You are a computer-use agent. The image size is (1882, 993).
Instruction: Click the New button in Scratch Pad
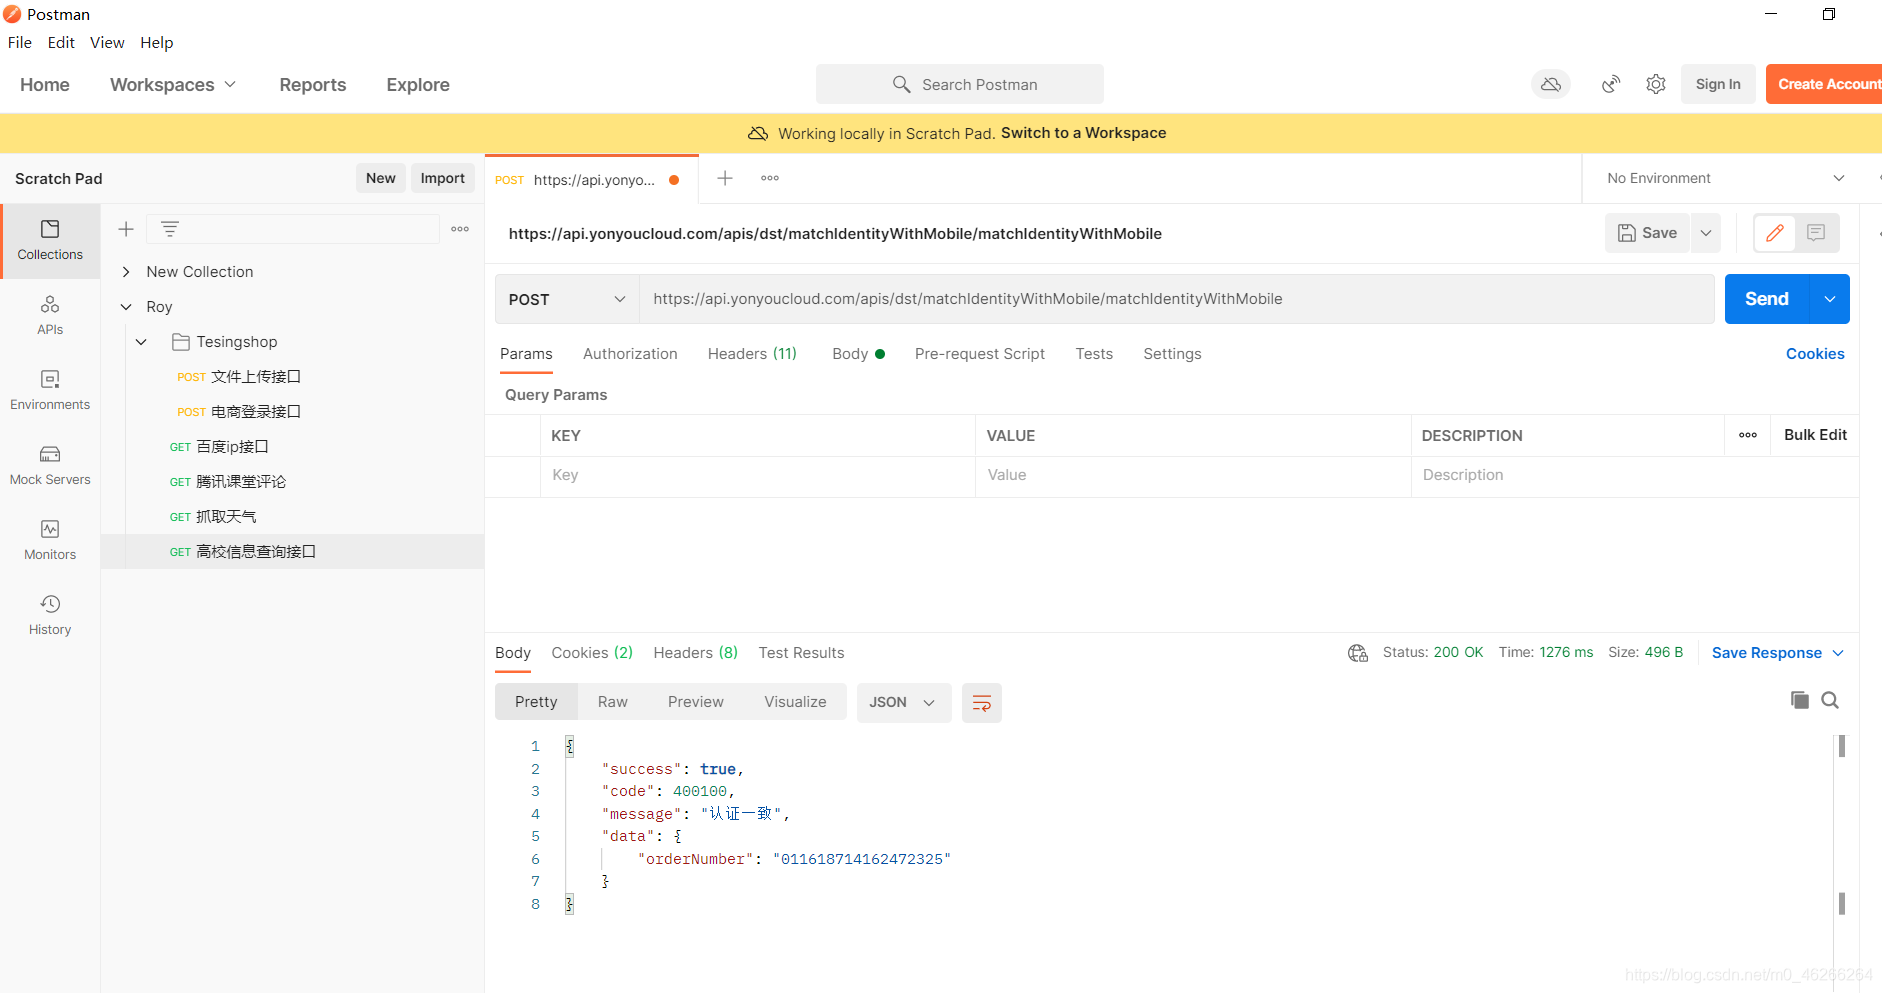click(381, 178)
